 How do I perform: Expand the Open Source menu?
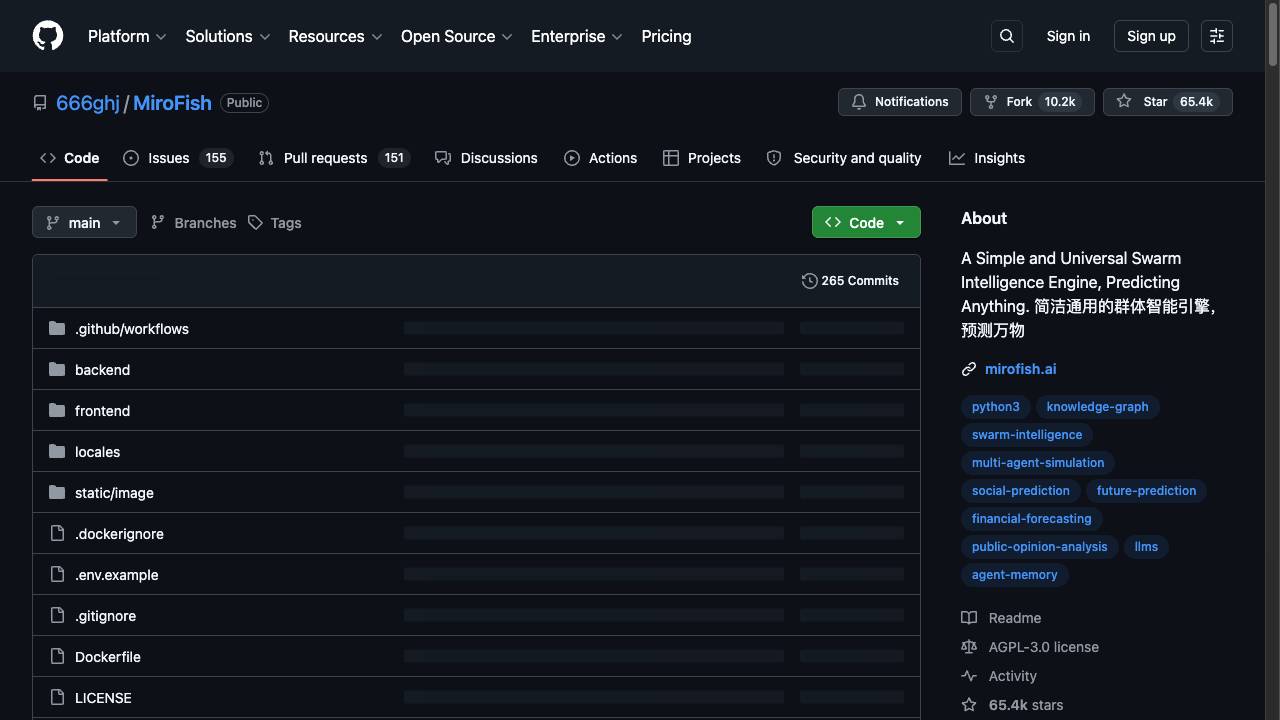tap(457, 36)
